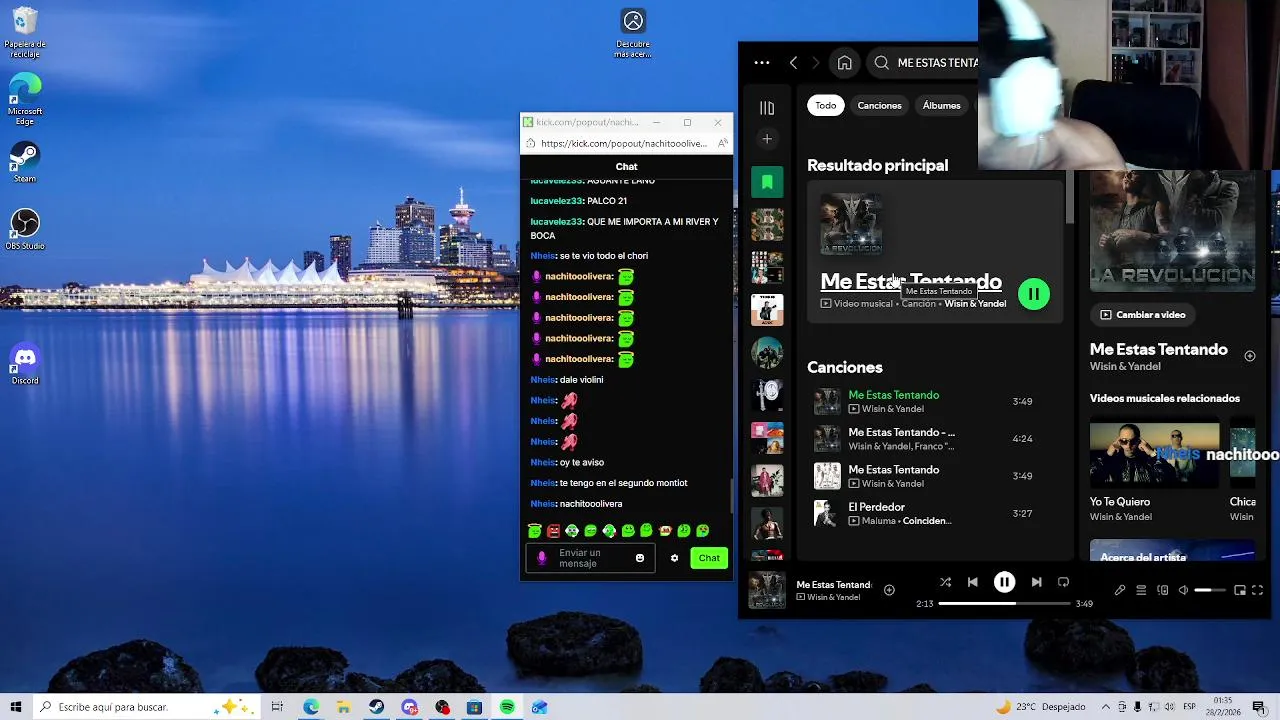The image size is (1280, 720).
Task: Click now playing album thumbnail
Action: (x=767, y=590)
